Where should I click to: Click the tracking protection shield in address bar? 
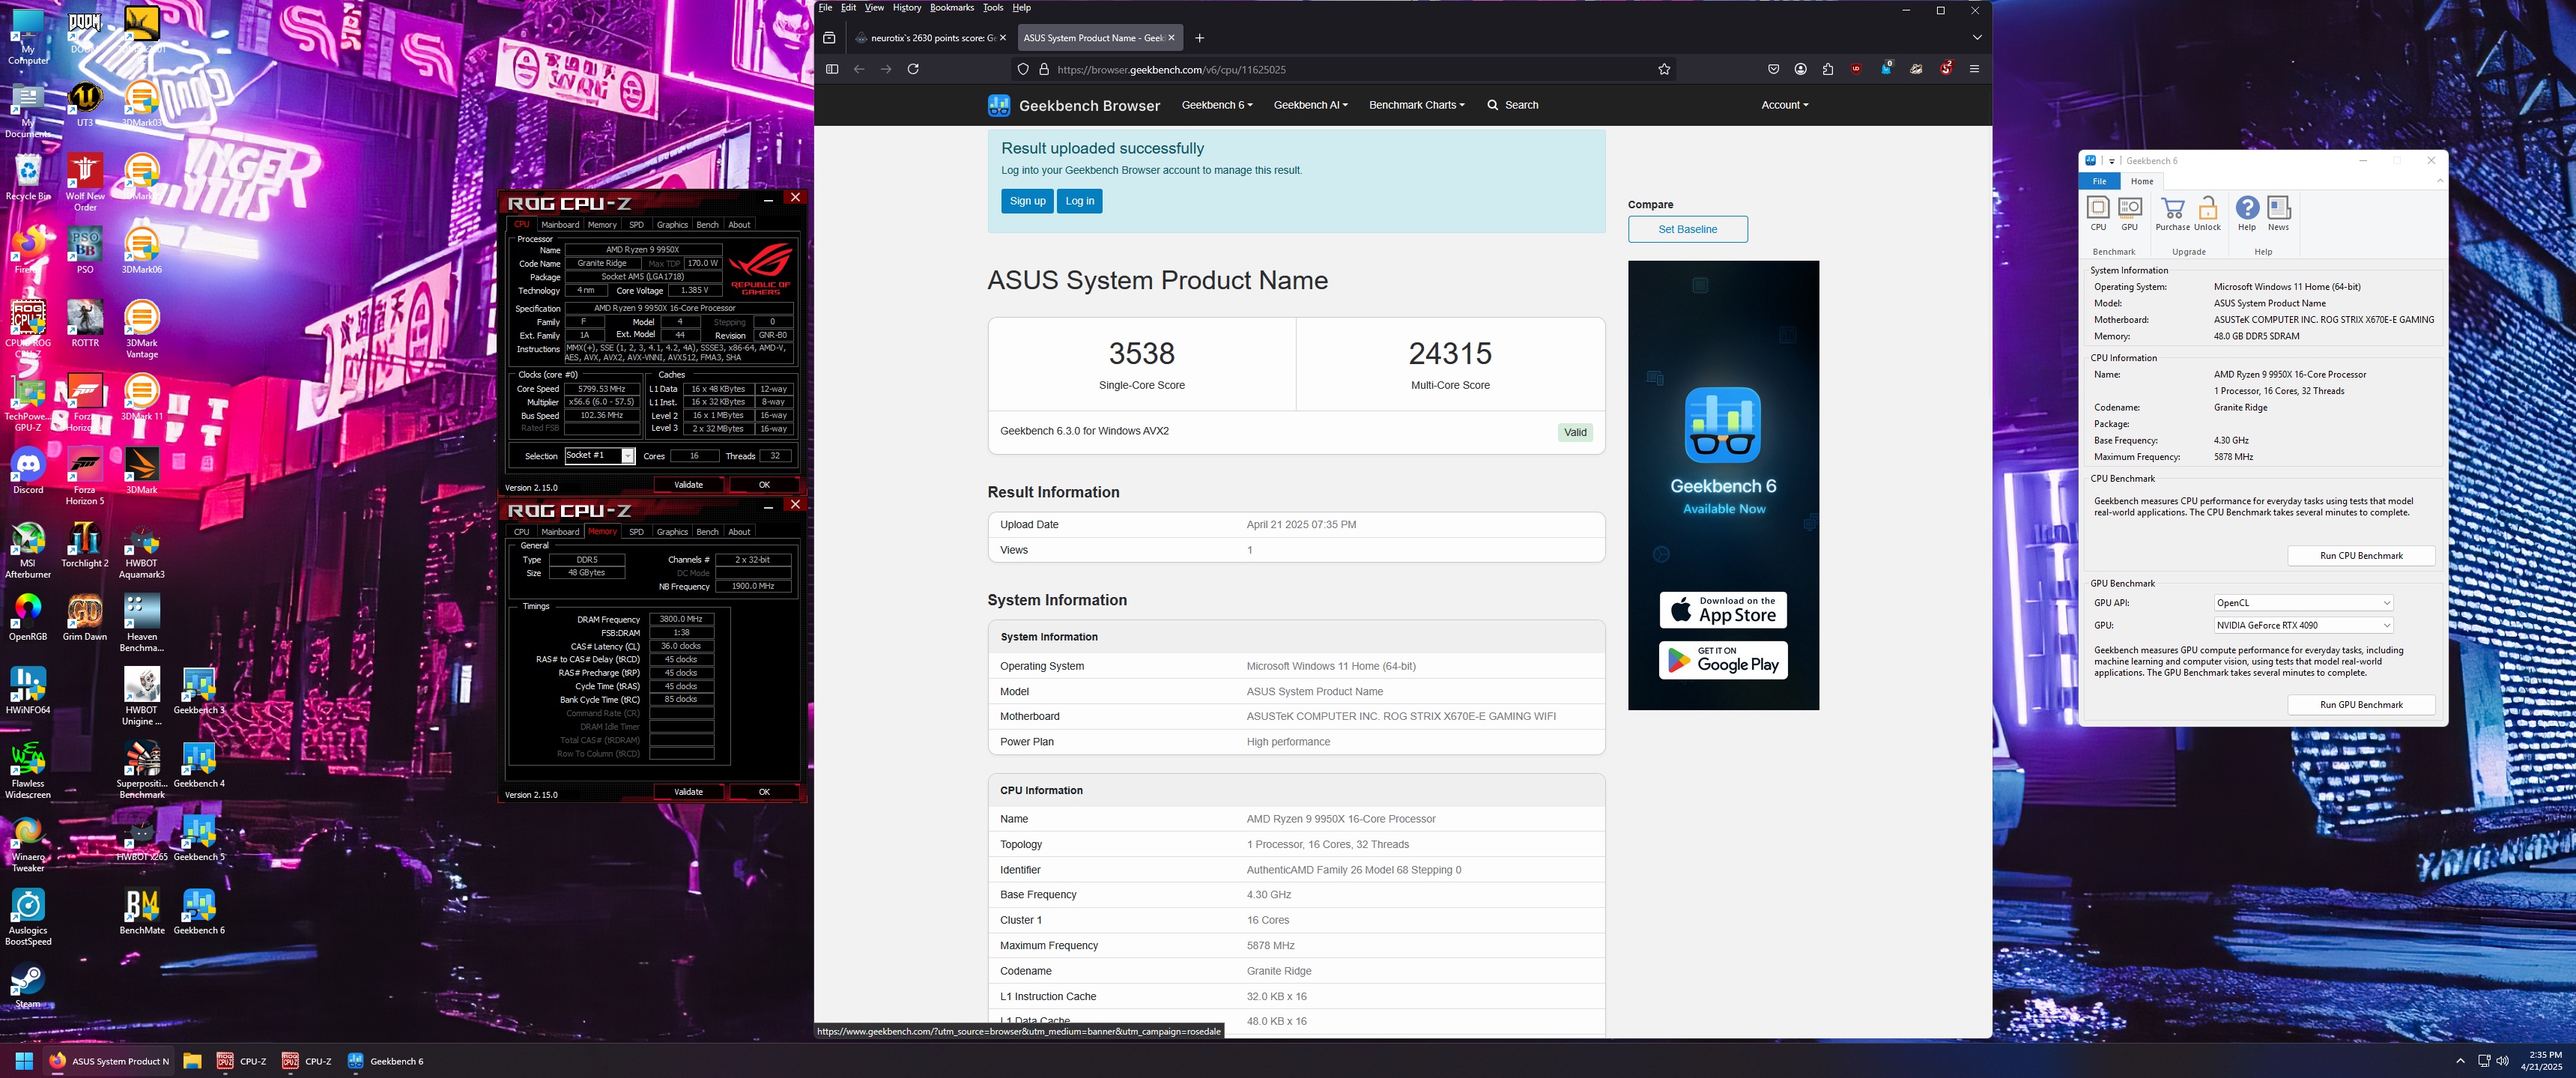[1023, 69]
